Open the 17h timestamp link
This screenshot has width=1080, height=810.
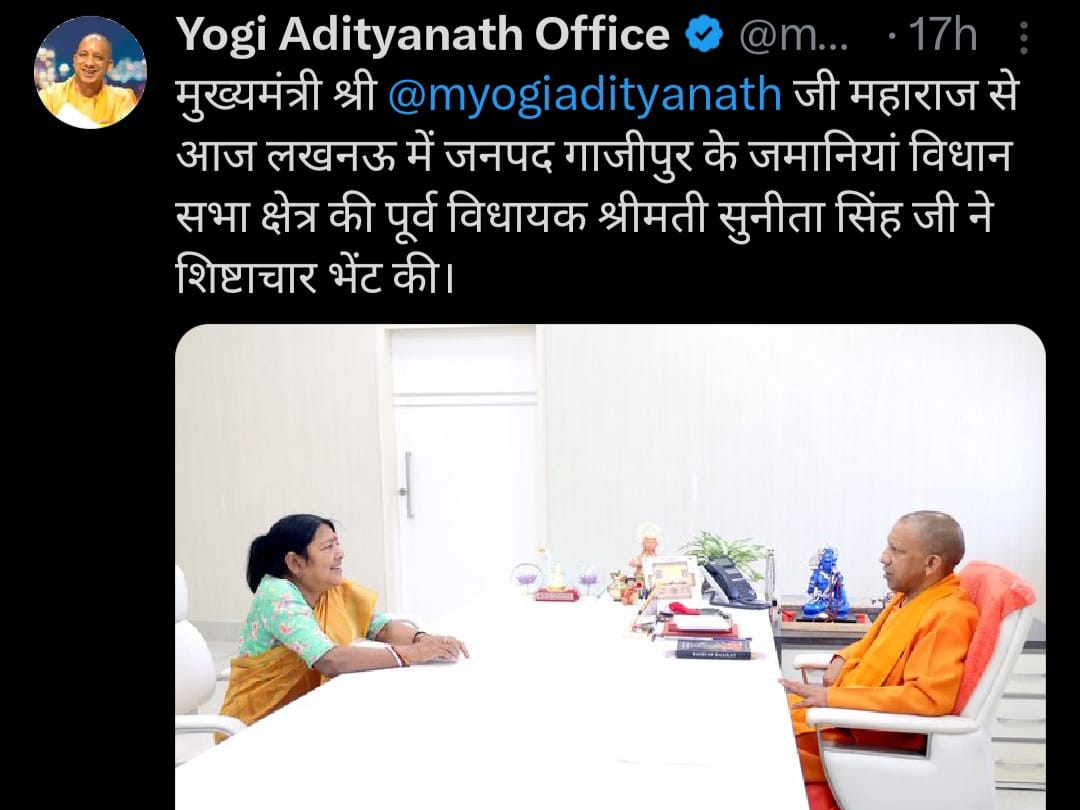(x=942, y=36)
